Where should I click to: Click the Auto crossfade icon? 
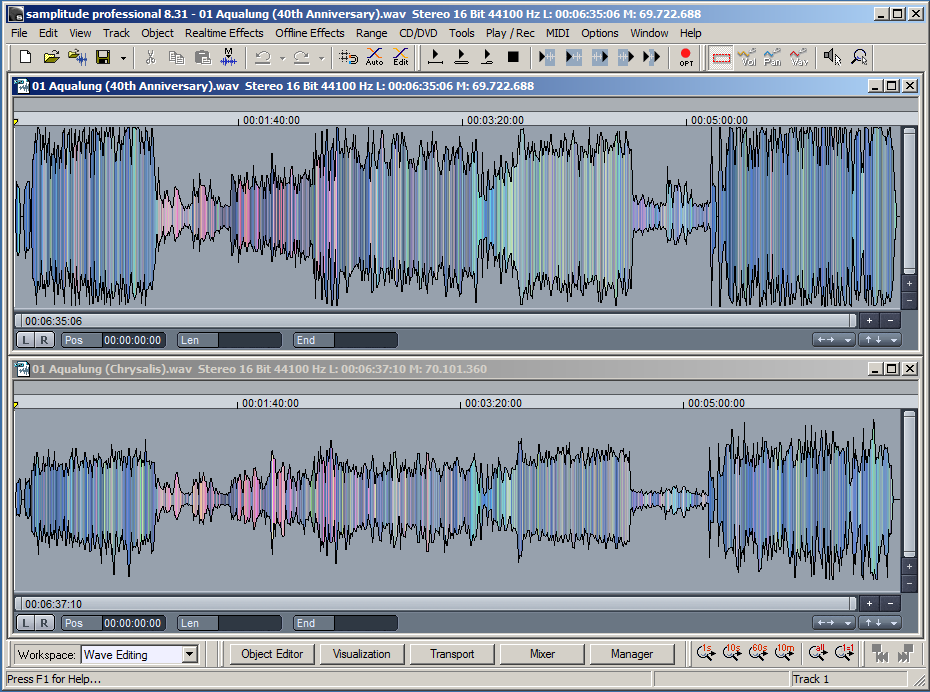point(374,57)
